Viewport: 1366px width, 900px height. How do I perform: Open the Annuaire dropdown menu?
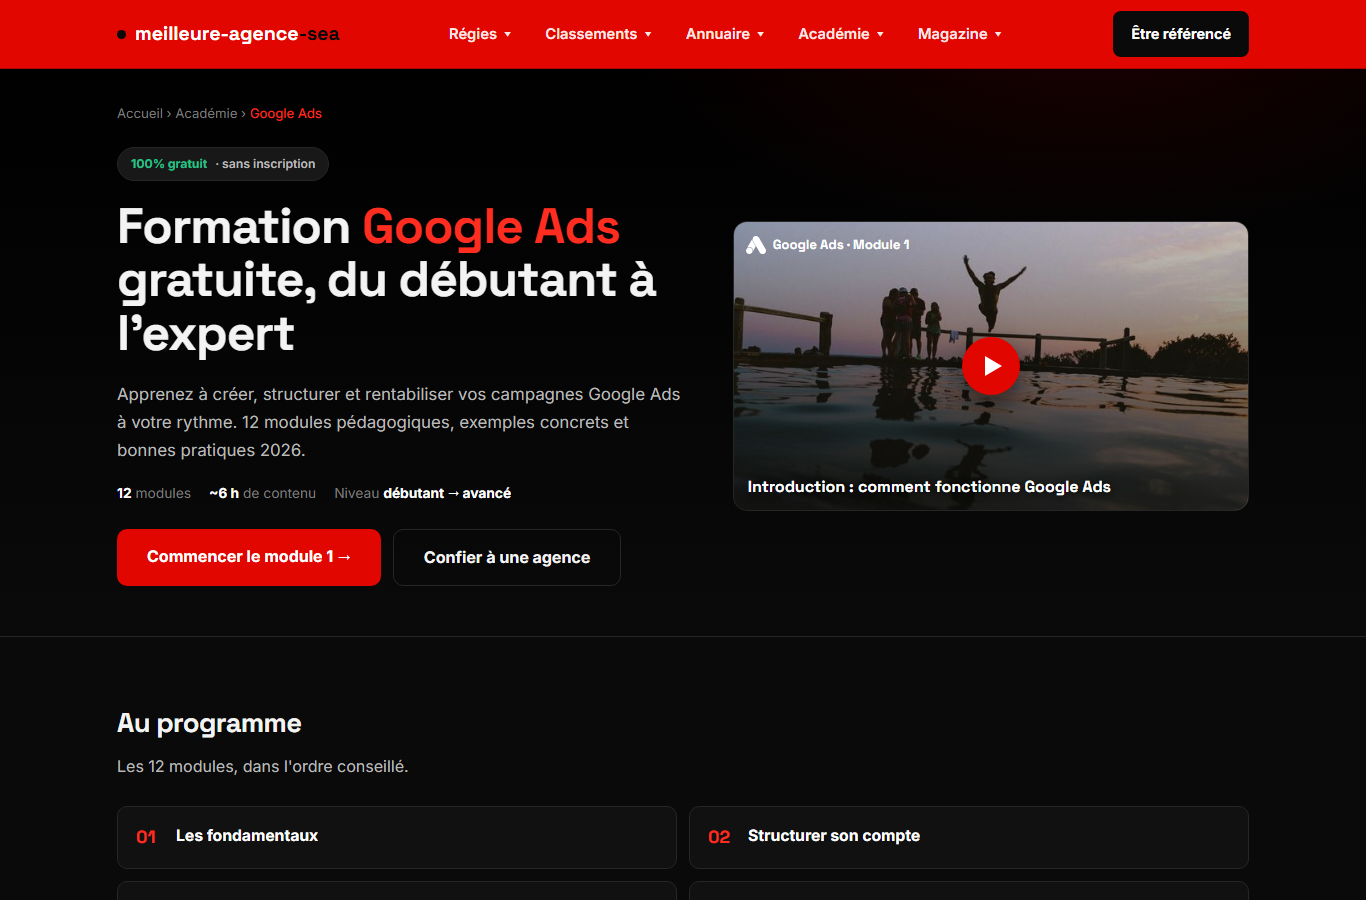(x=725, y=34)
